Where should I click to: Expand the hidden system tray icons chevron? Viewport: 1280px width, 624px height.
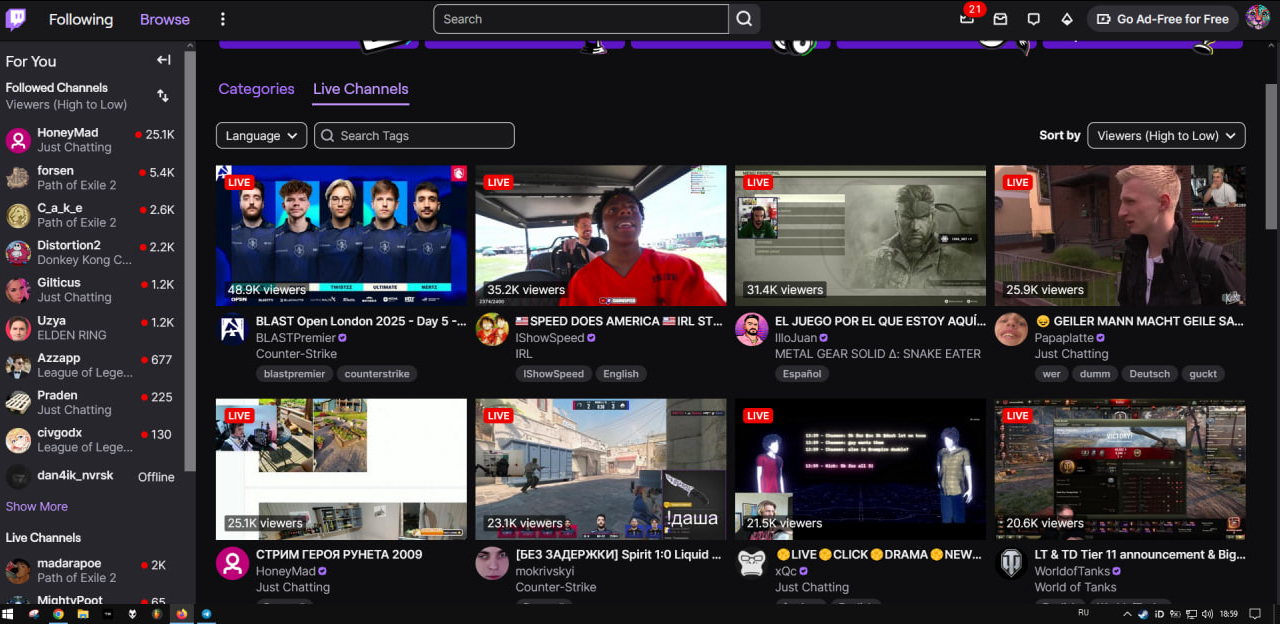point(1127,614)
